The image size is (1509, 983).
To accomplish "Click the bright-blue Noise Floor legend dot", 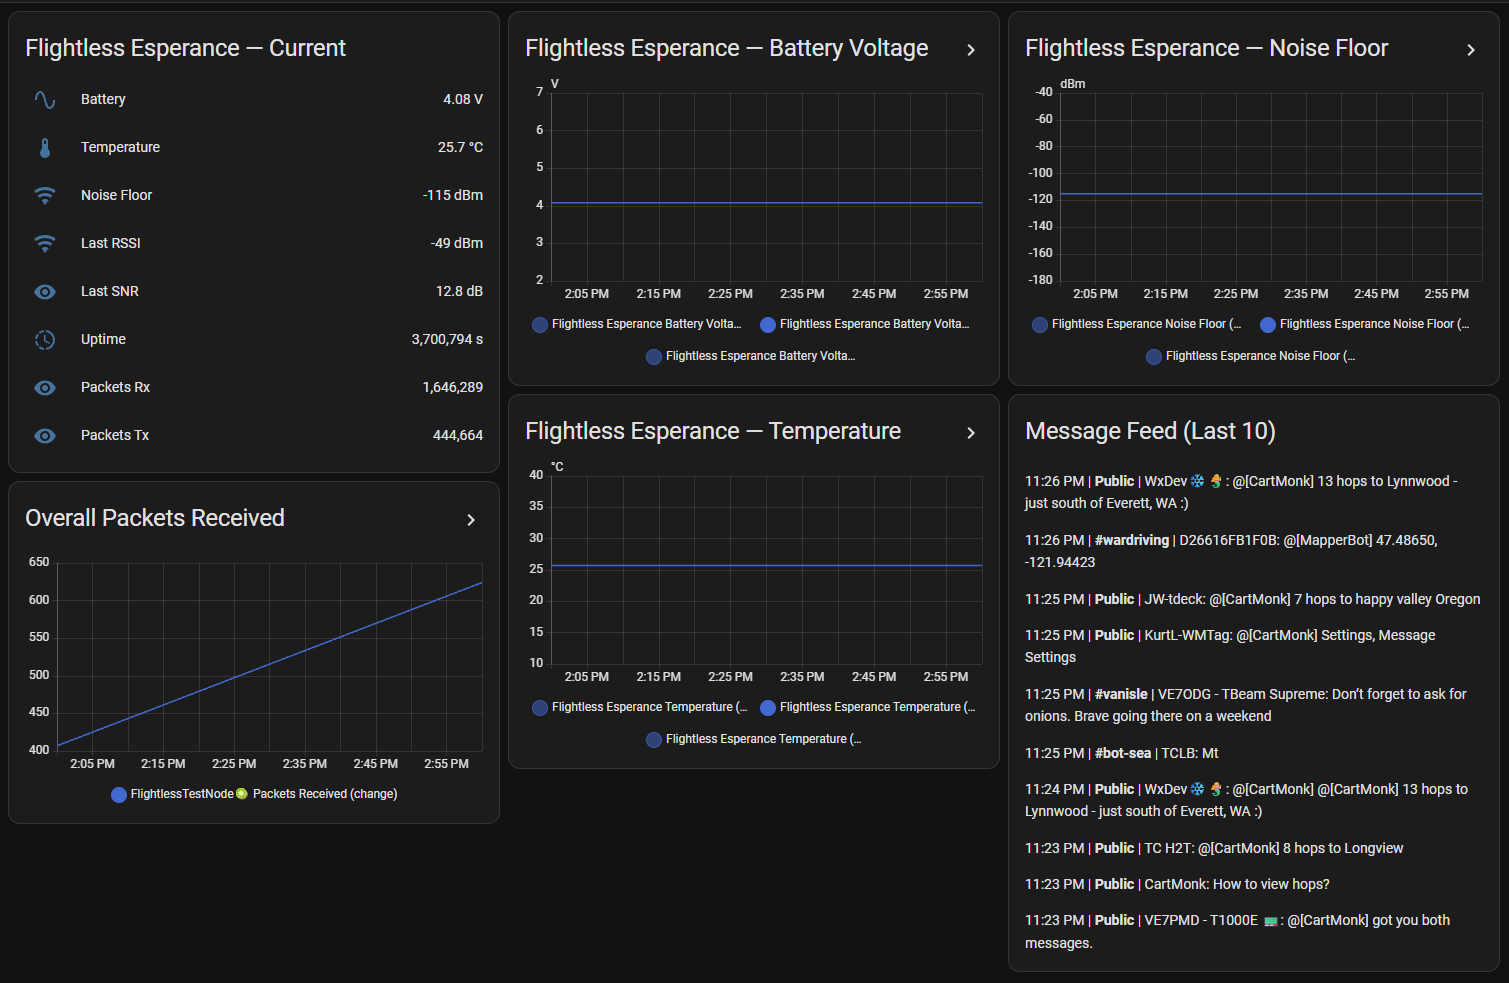I will coord(1268,324).
